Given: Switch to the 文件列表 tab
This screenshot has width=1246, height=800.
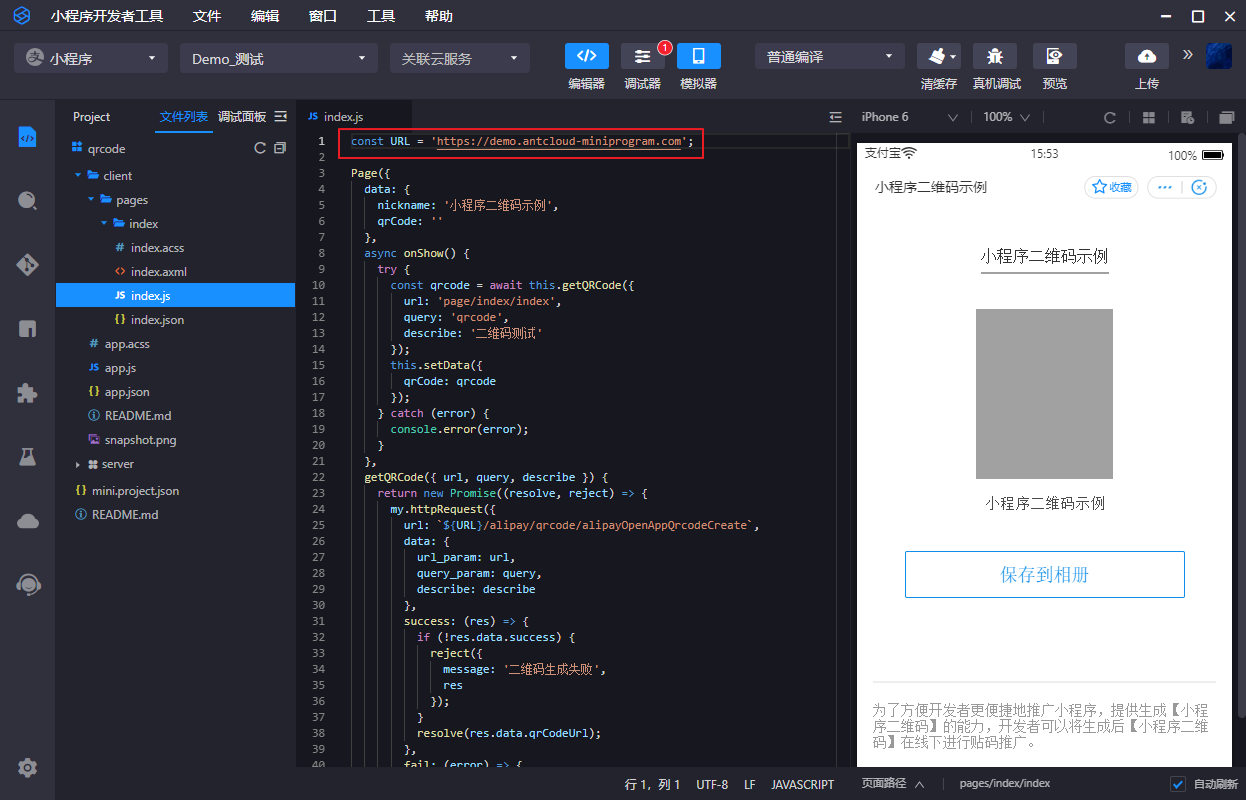Looking at the screenshot, I should click(x=184, y=117).
